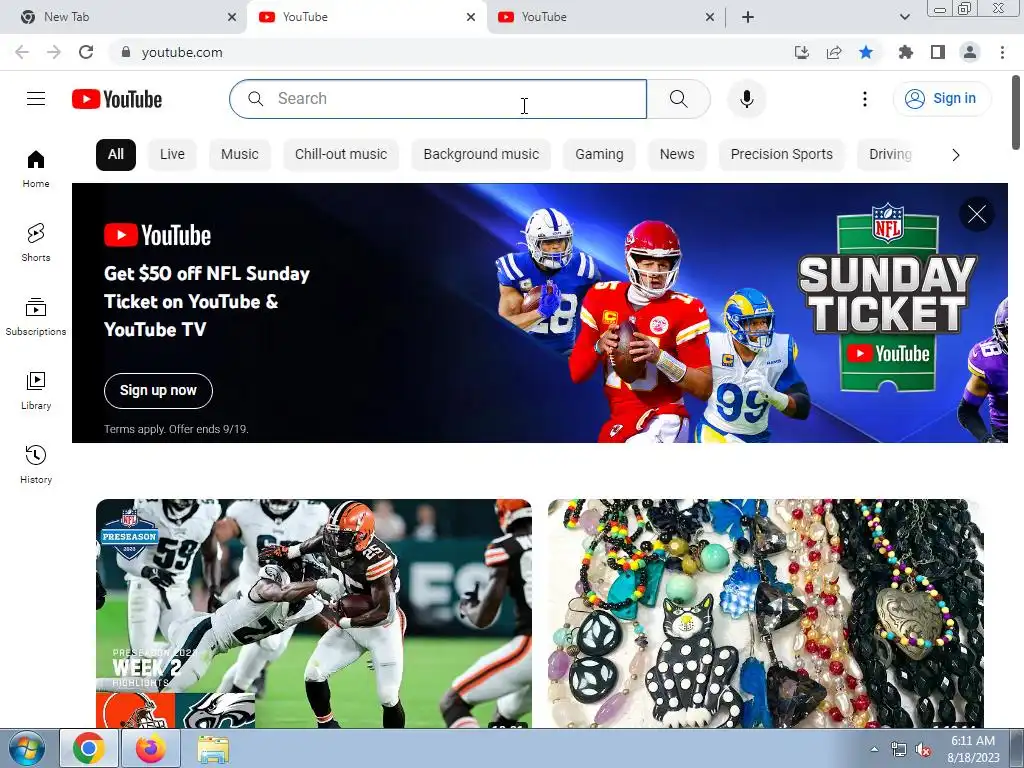The height and width of the screenshot is (768, 1024).
Task: Select the Background music chip
Action: point(481,155)
